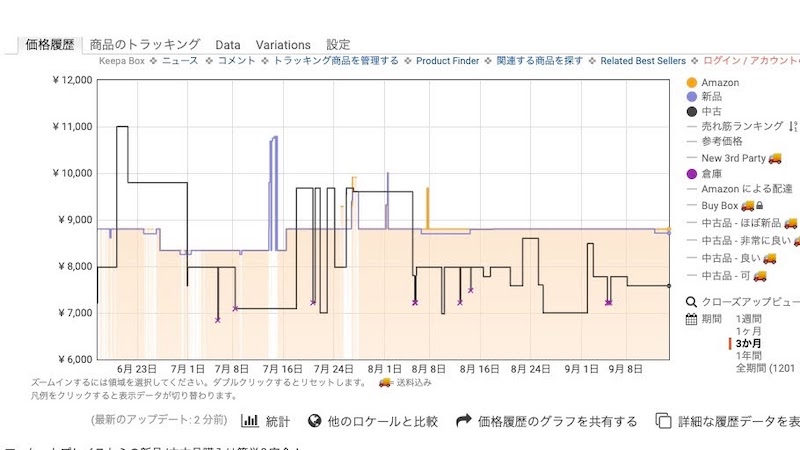The width and height of the screenshot is (800, 450).
Task: Click the truck icon beside New 3rd Party
Action: [x=775, y=158]
